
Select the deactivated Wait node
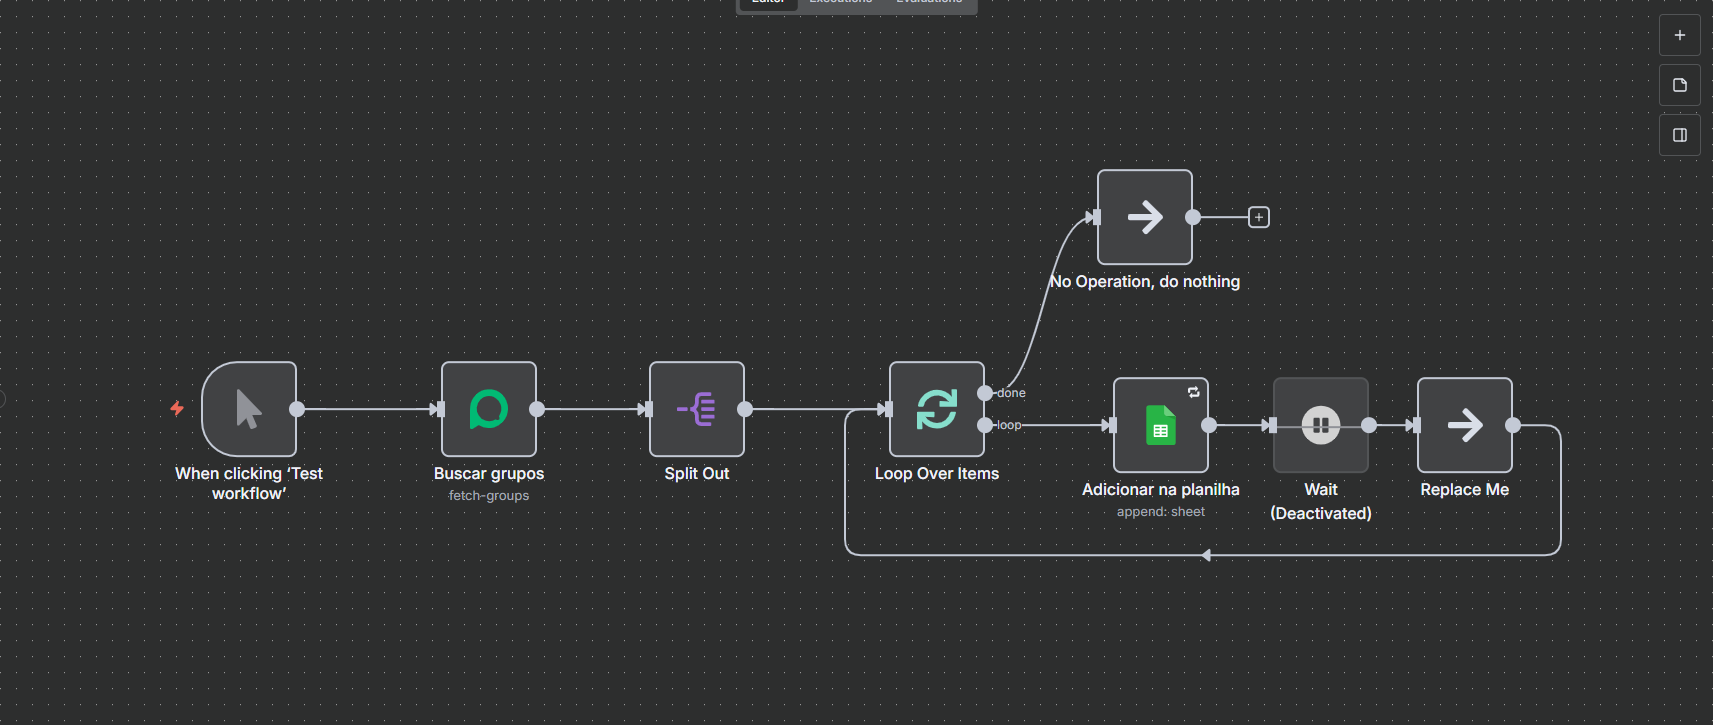(x=1320, y=425)
